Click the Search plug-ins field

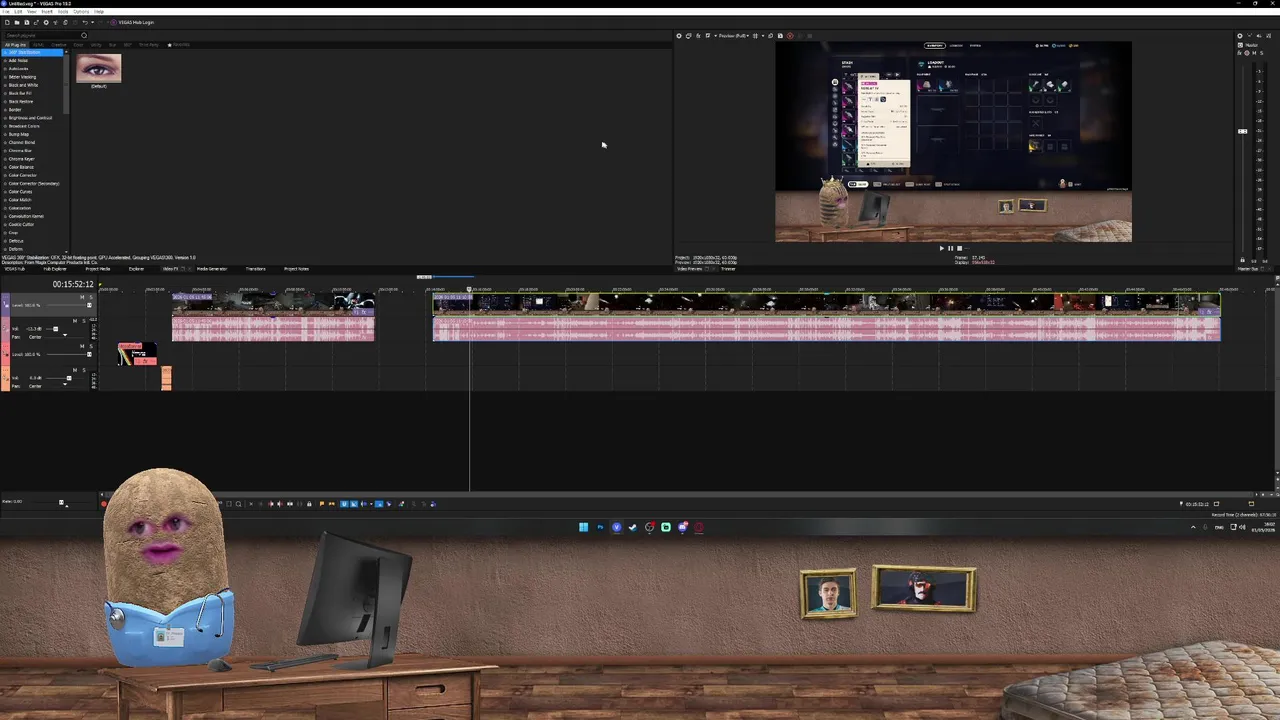pyautogui.click(x=42, y=35)
